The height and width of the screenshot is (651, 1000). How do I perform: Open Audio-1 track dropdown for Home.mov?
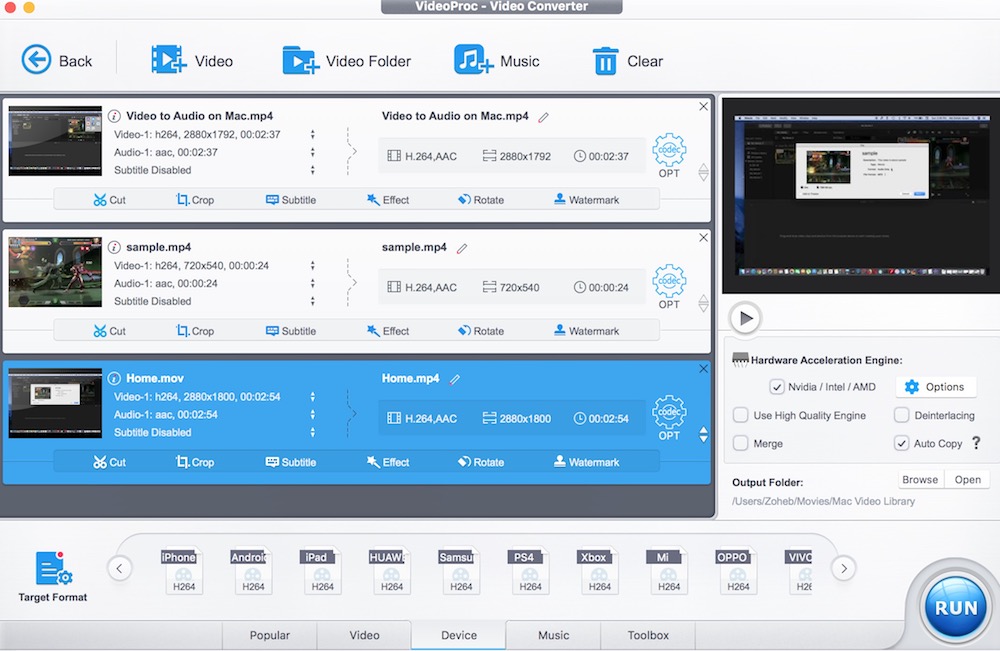313,415
